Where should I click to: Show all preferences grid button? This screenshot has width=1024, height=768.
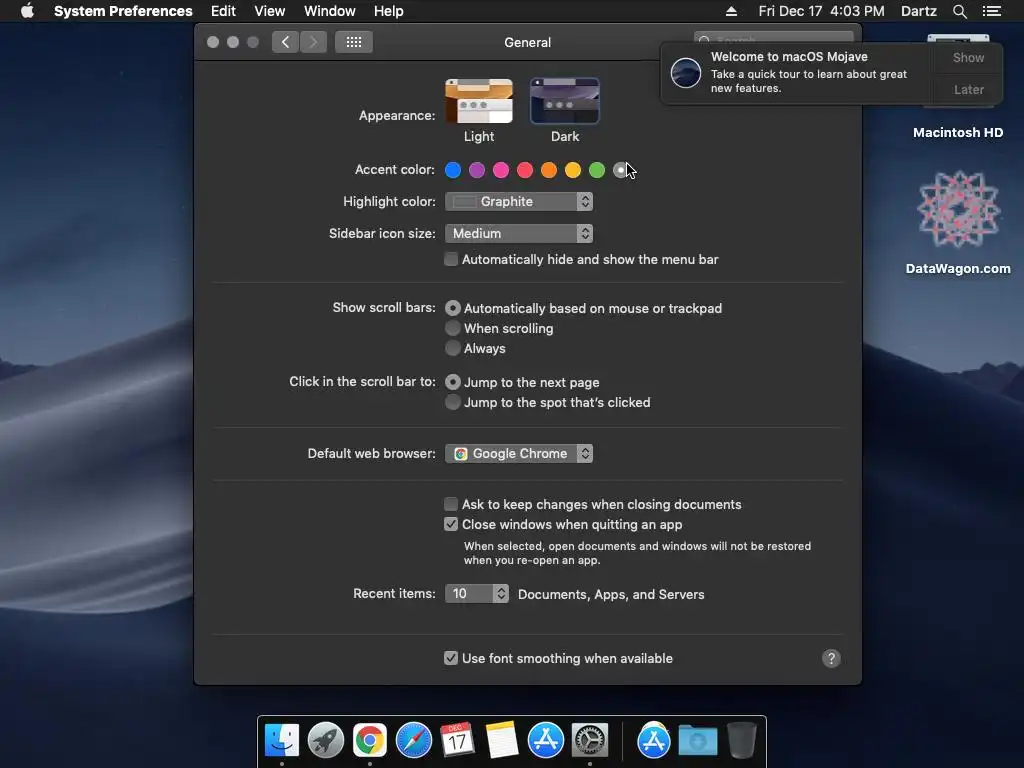coord(354,42)
